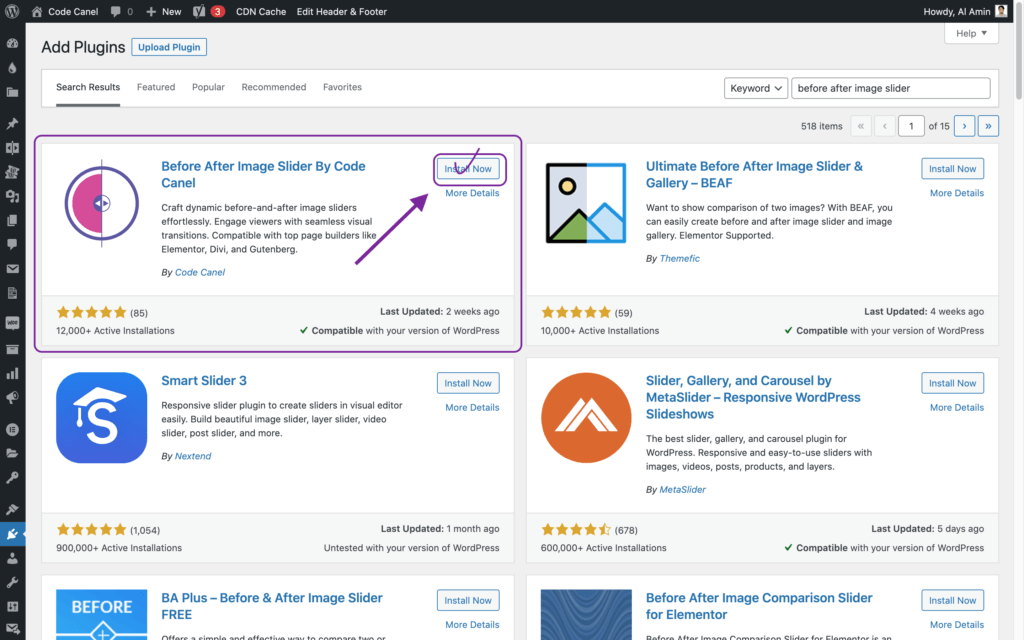
Task: Click the envelope mail icon in sidebar
Action: [x=12, y=268]
